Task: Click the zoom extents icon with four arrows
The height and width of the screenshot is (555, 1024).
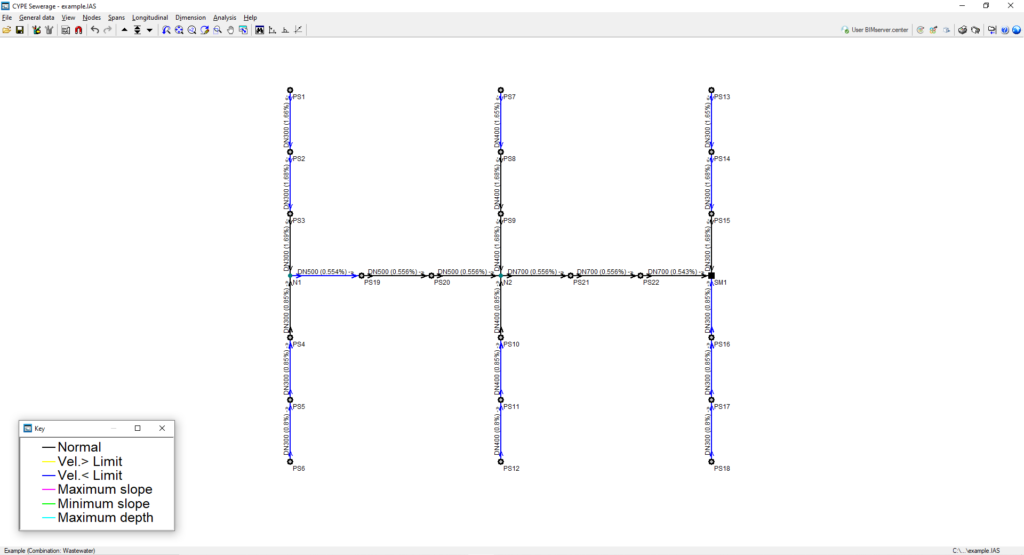Action: (x=179, y=30)
